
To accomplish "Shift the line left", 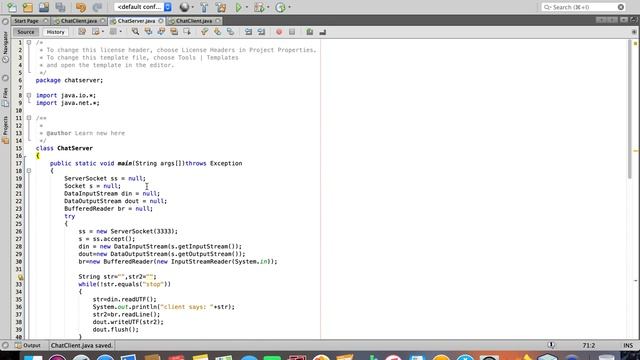I will pos(248,32).
